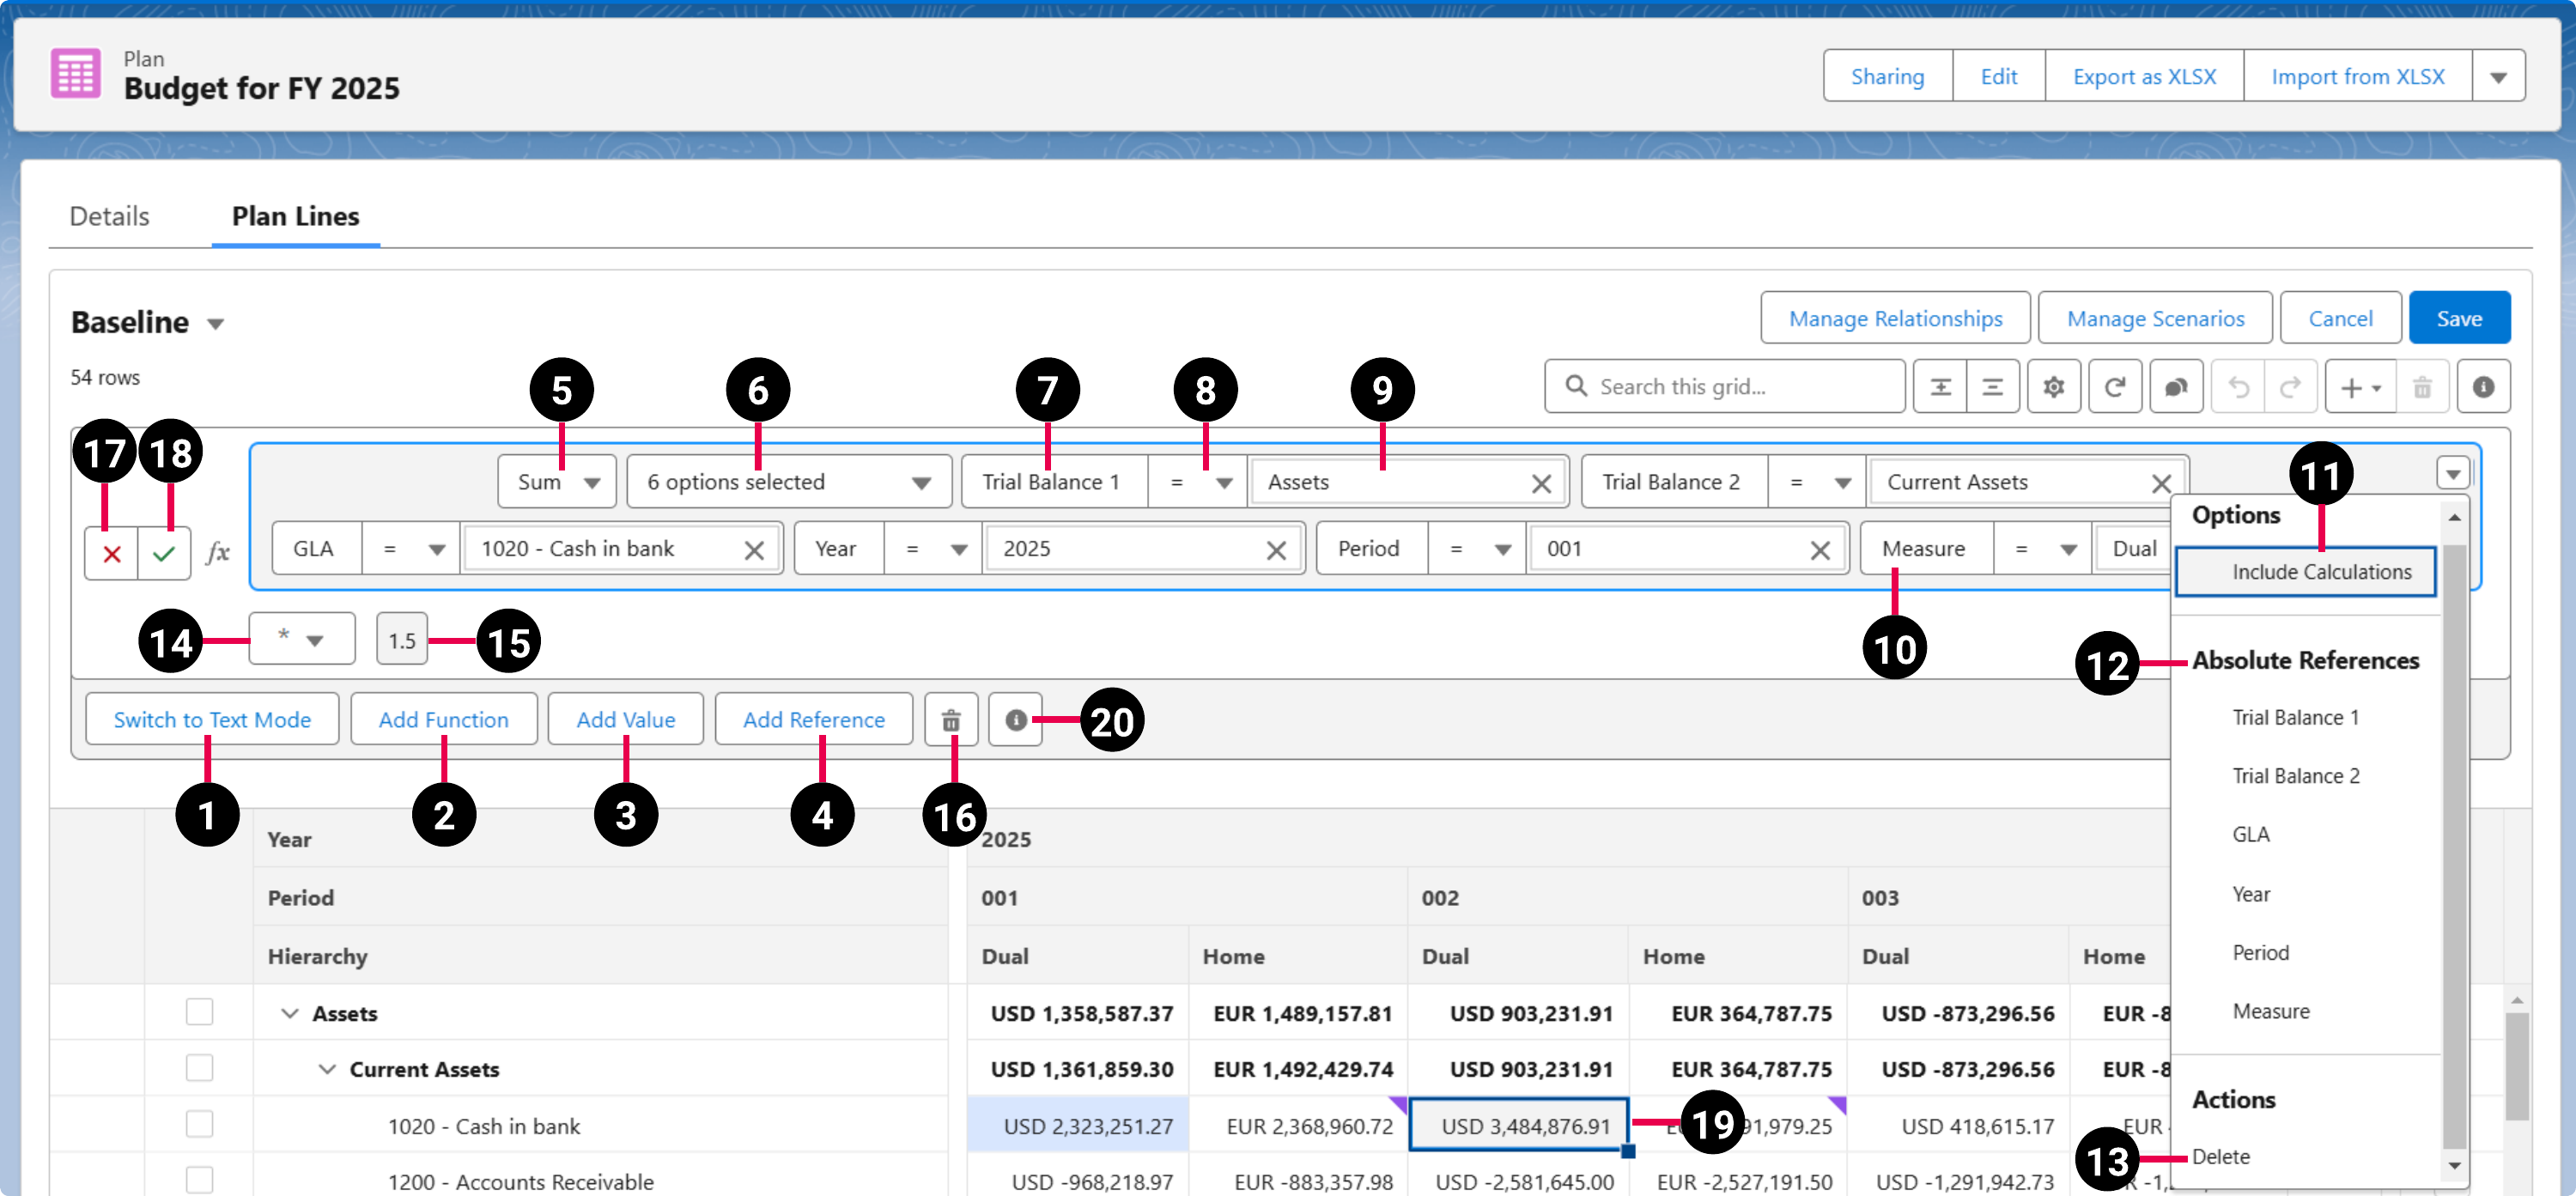Save the plan with the Save button
The image size is (2576, 1196).
click(x=2459, y=317)
